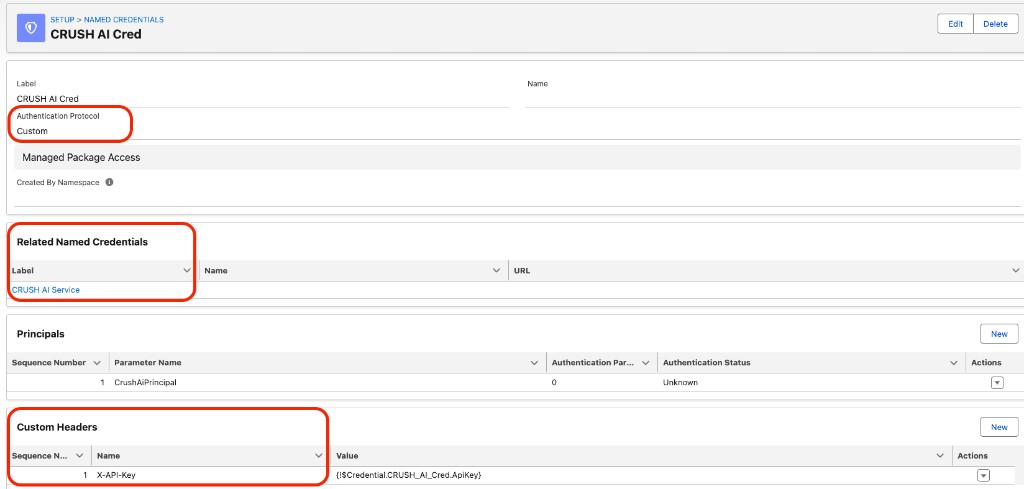Expand the Related Credentials Label column menu

pos(185,270)
